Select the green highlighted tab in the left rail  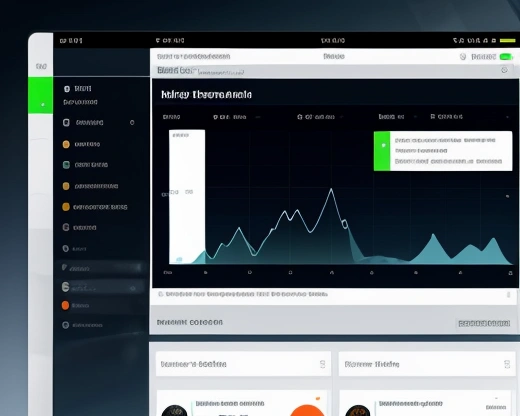(41, 95)
